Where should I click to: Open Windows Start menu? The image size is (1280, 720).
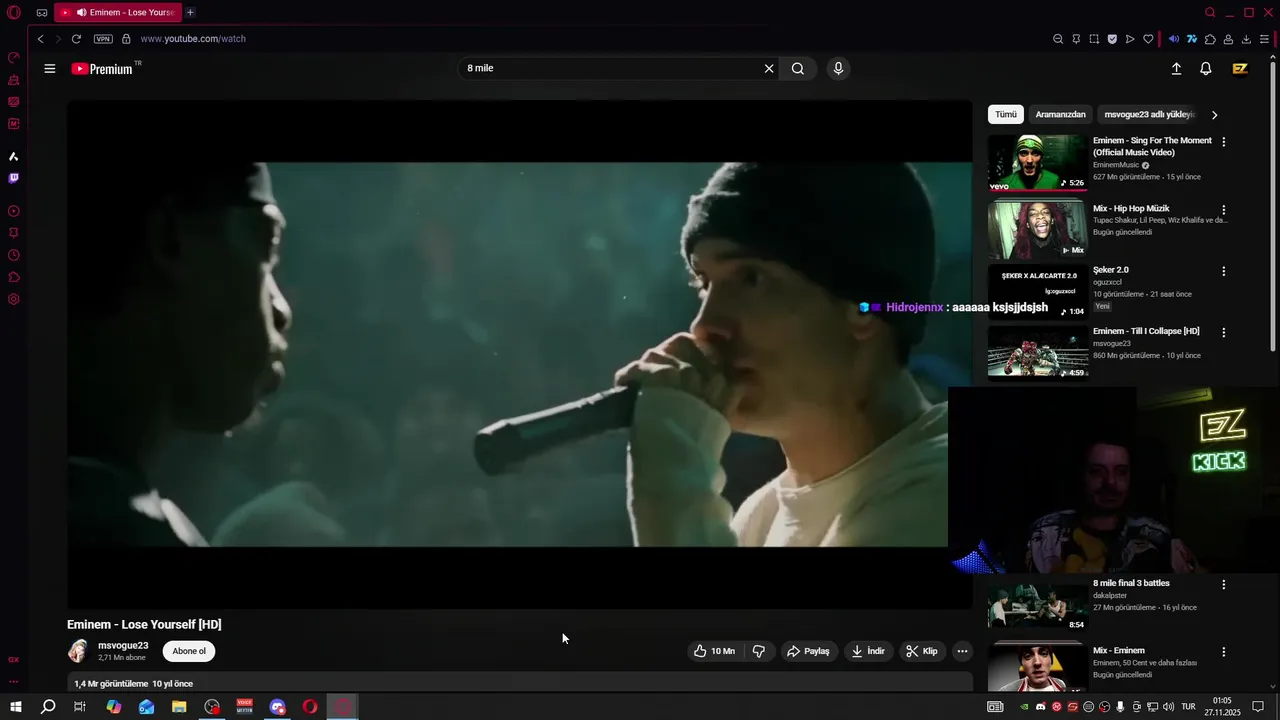point(16,707)
